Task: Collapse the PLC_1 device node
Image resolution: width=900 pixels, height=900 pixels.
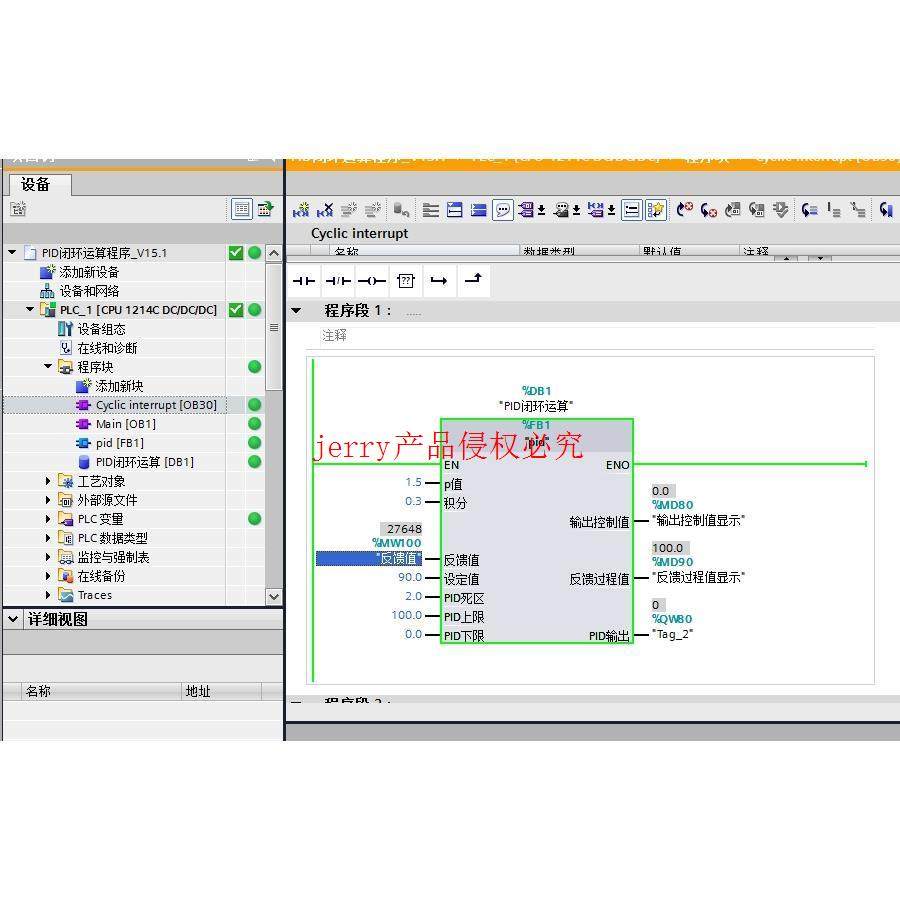Action: pos(30,309)
